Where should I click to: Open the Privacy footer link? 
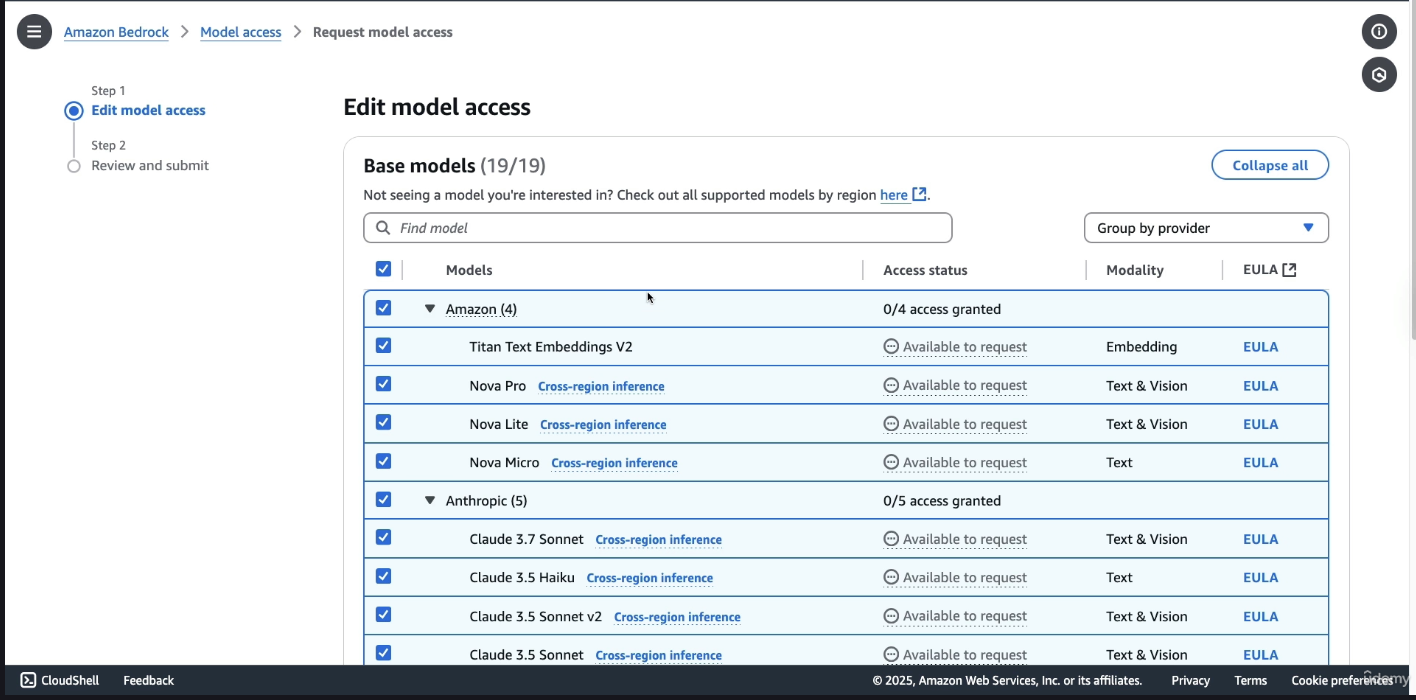(x=1190, y=680)
